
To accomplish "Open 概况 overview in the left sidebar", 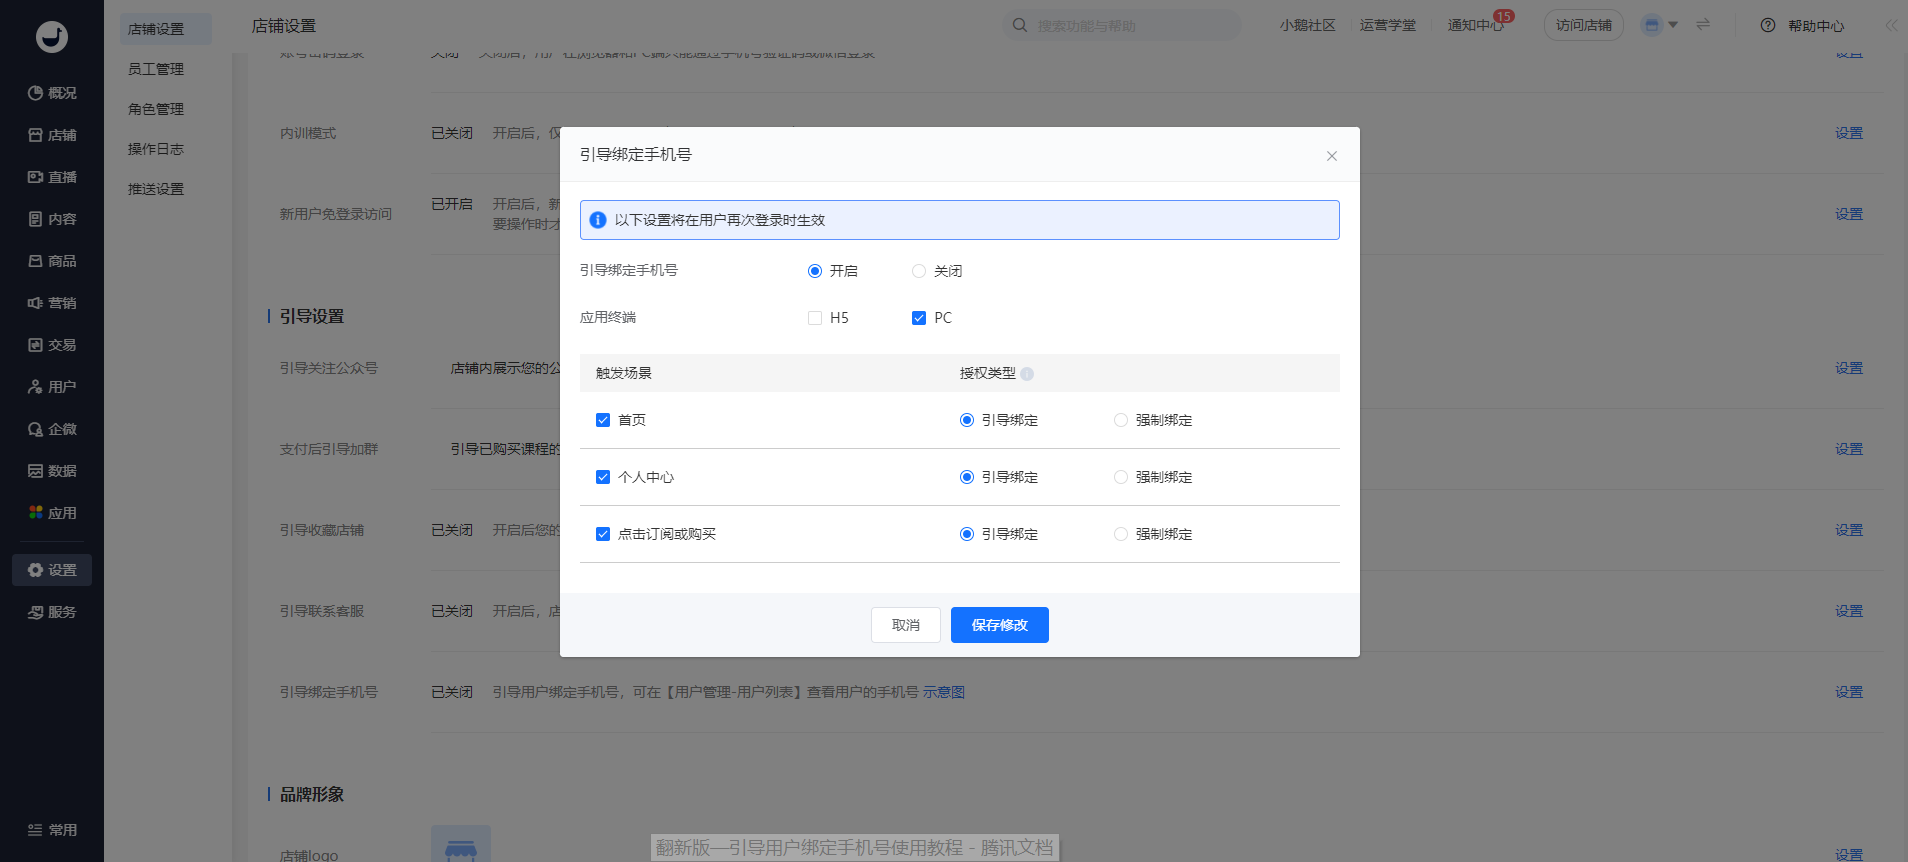I will 52,93.
